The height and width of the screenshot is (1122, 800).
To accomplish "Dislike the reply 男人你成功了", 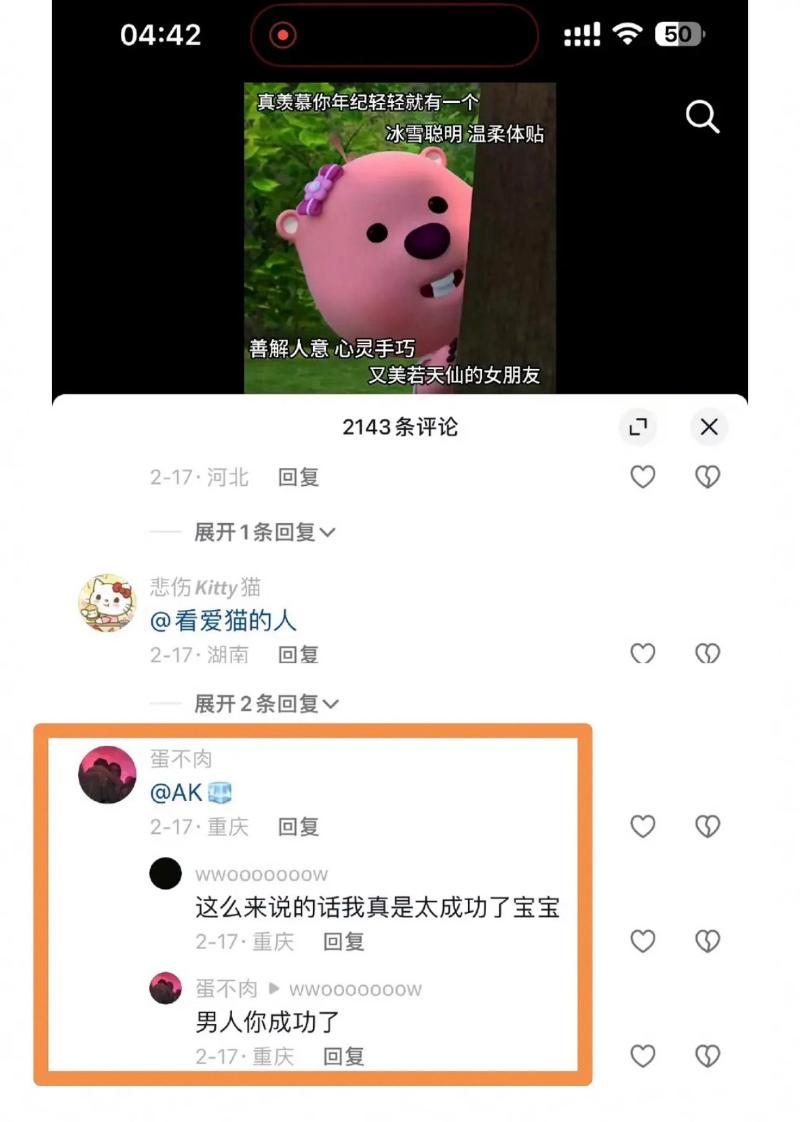I will tap(708, 1055).
